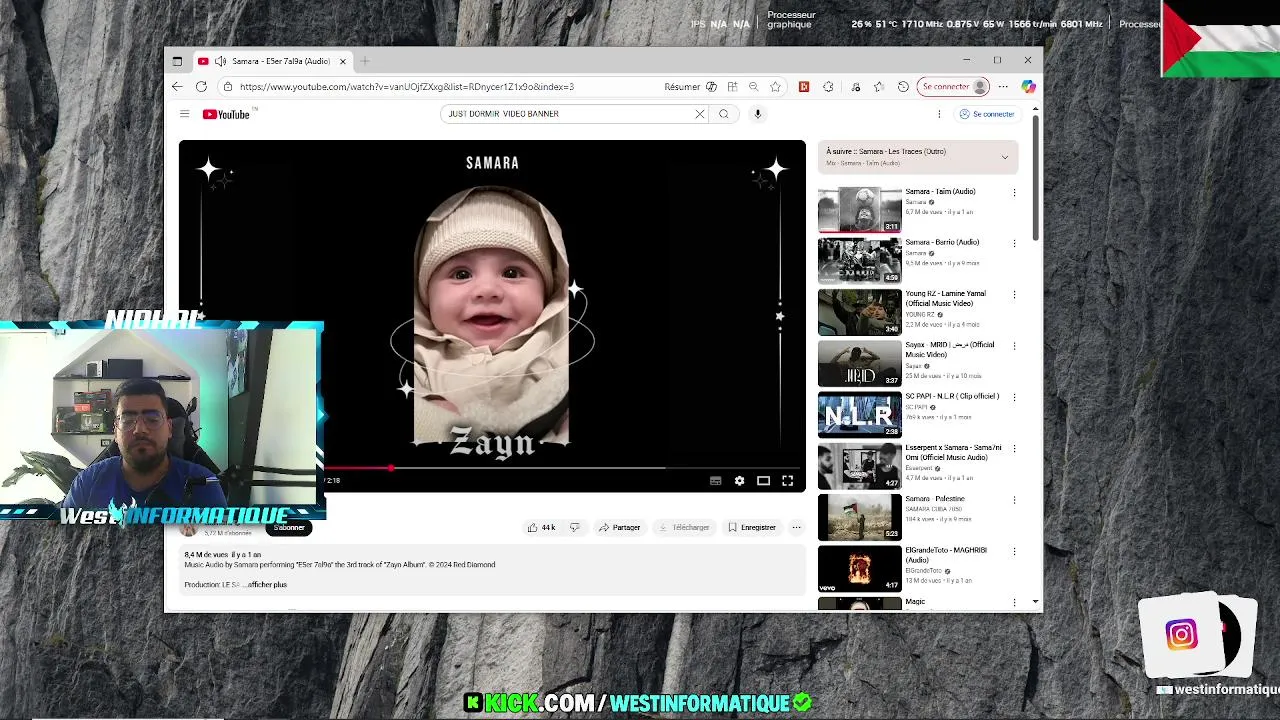Clear the search text with the X
The width and height of the screenshot is (1280, 720).
[700, 114]
